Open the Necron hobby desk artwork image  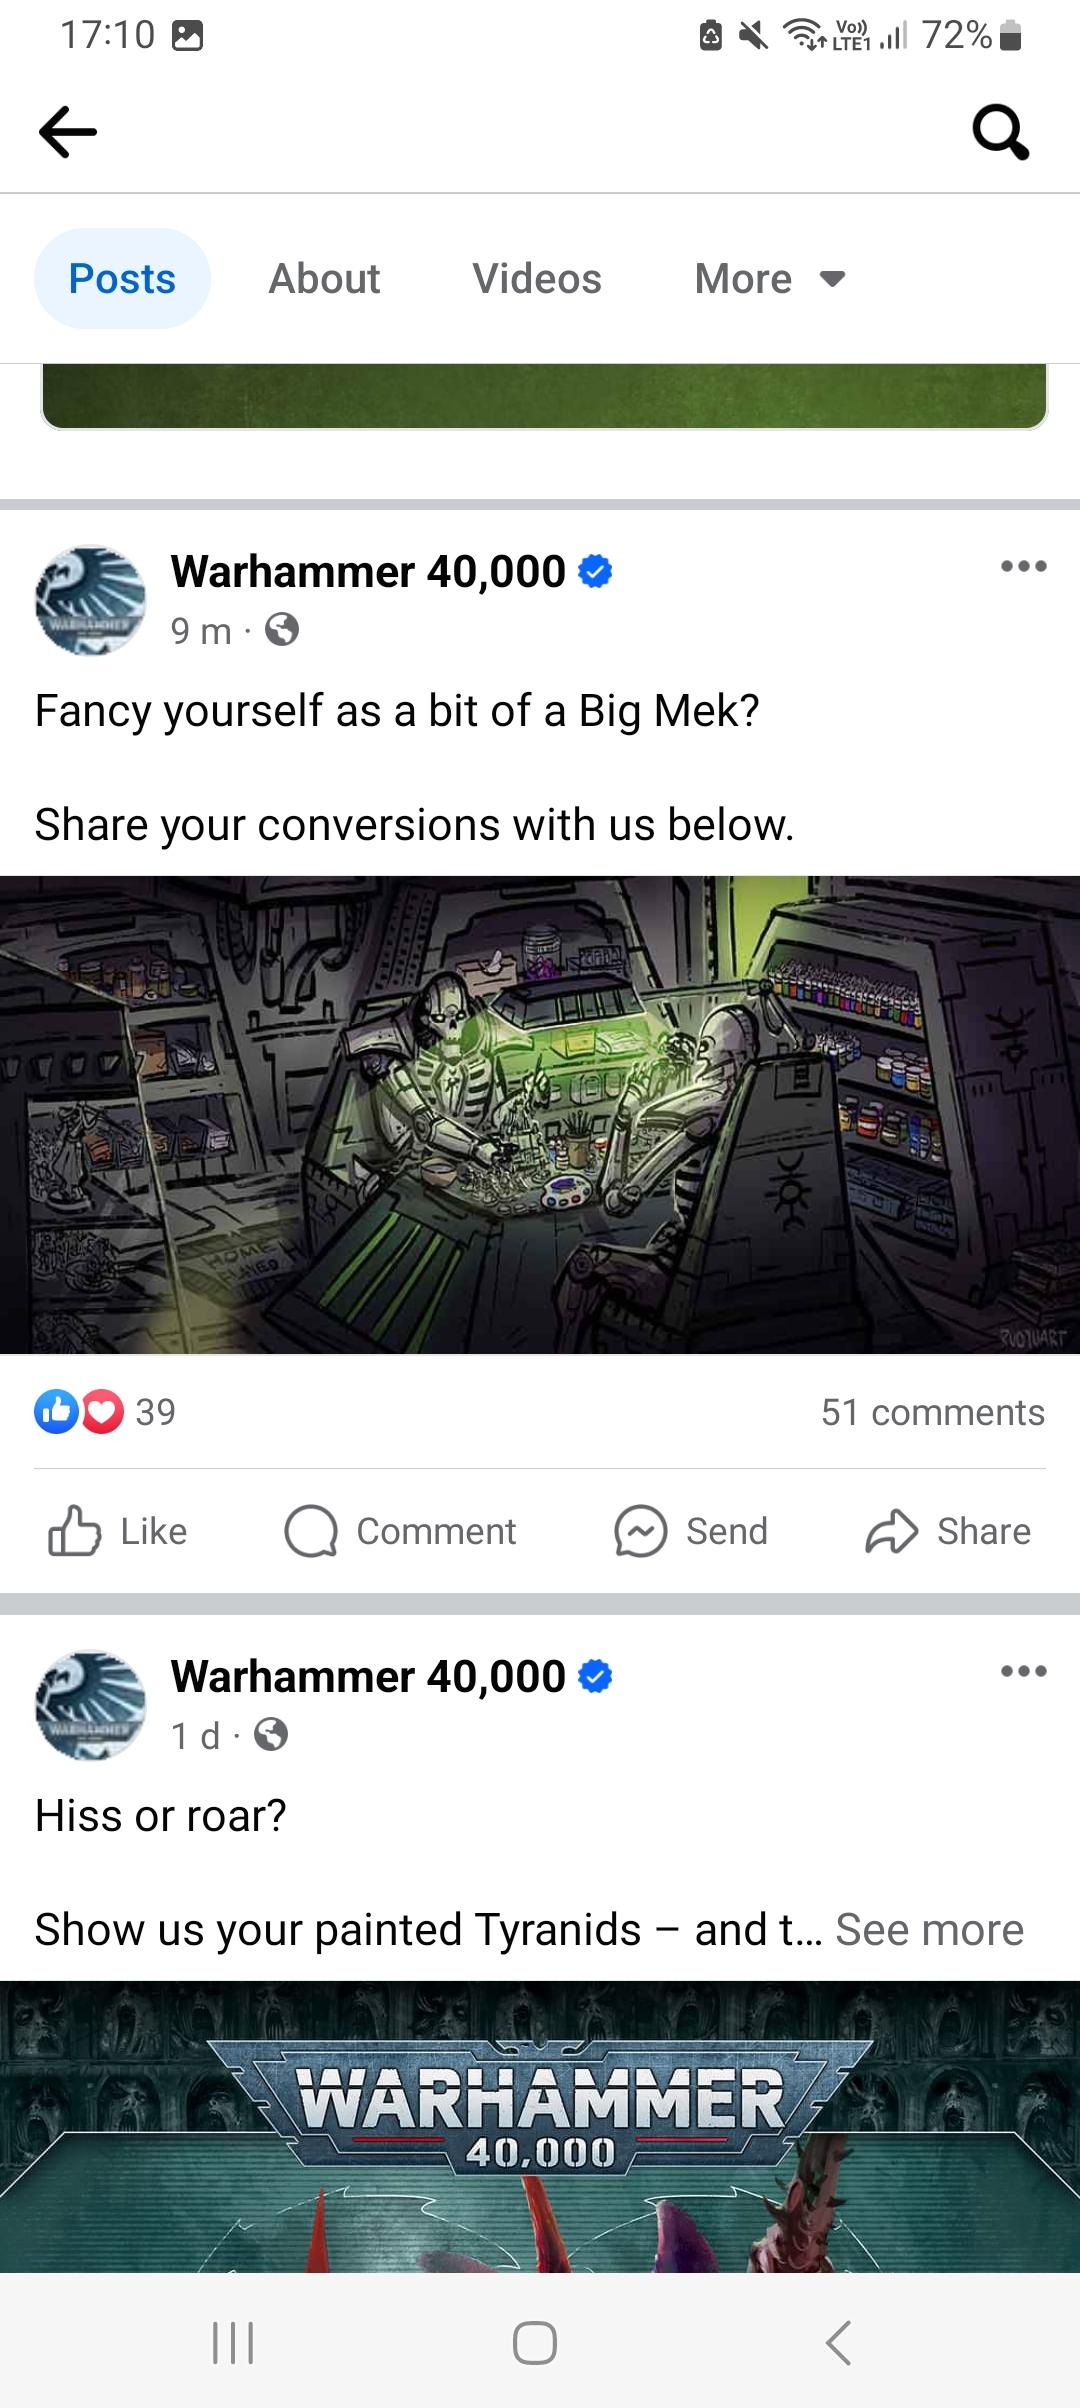click(540, 1115)
